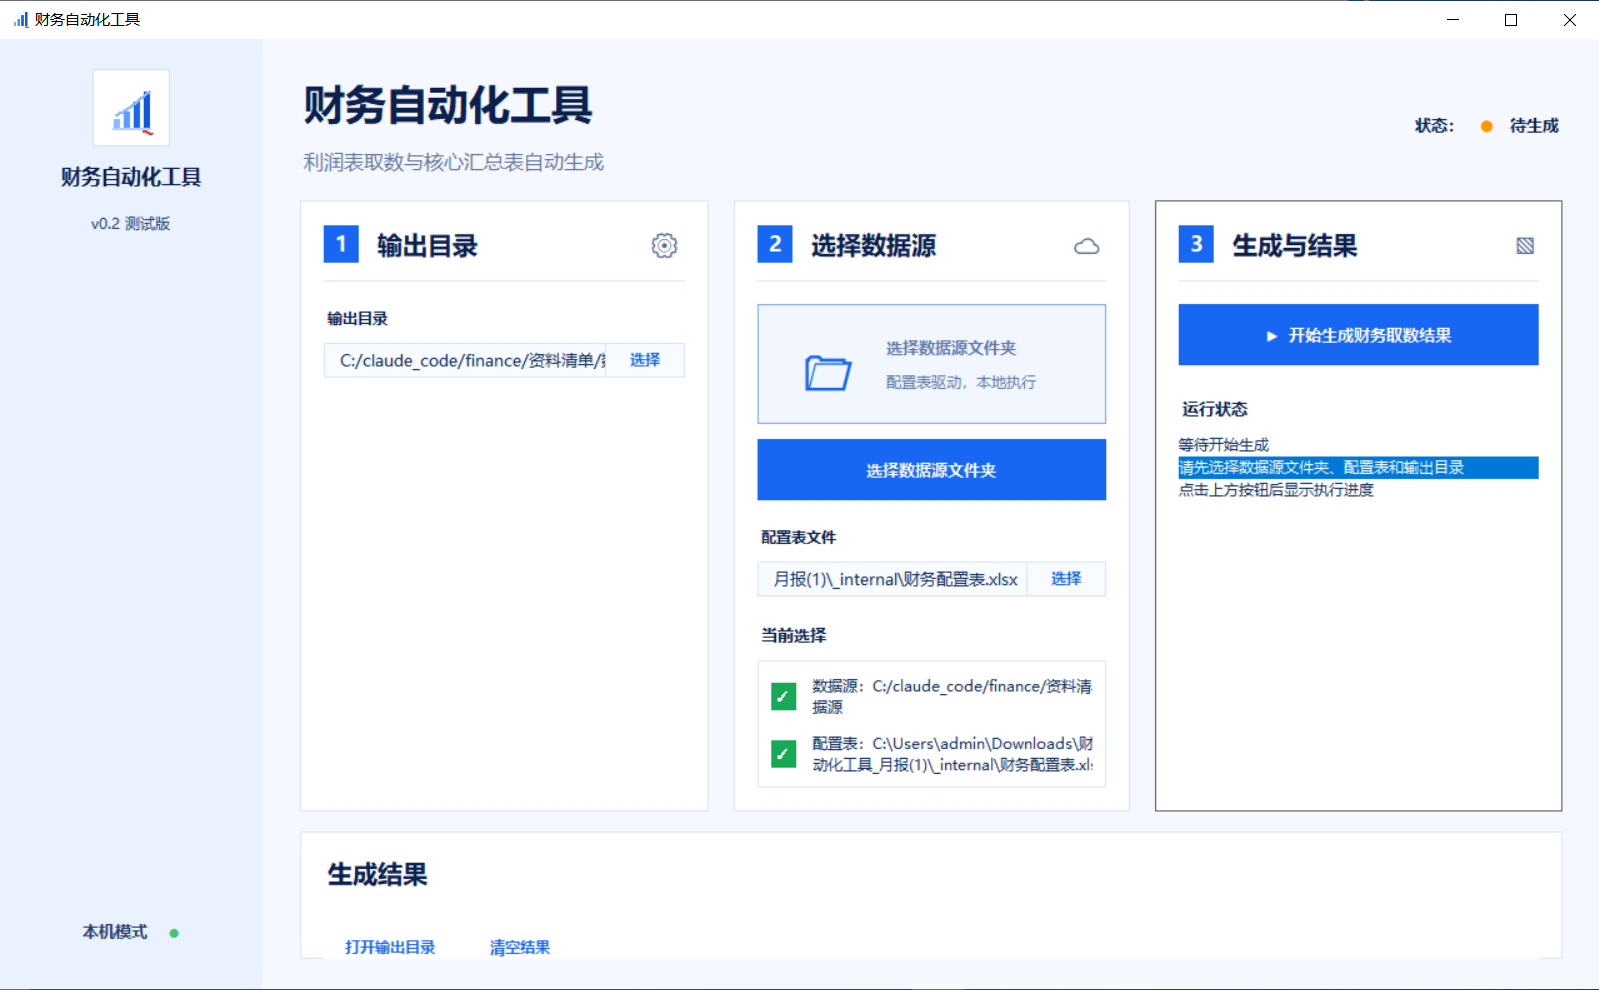Click the step number 3 badge
Viewport: 1599px width, 990px height.
click(x=1196, y=244)
